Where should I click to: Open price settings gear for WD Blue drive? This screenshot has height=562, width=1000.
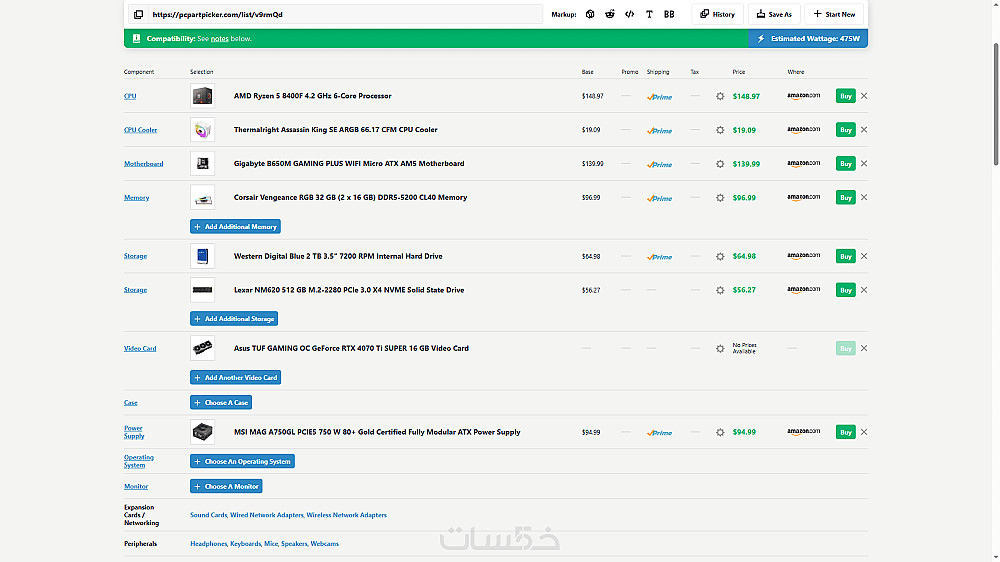[720, 256]
